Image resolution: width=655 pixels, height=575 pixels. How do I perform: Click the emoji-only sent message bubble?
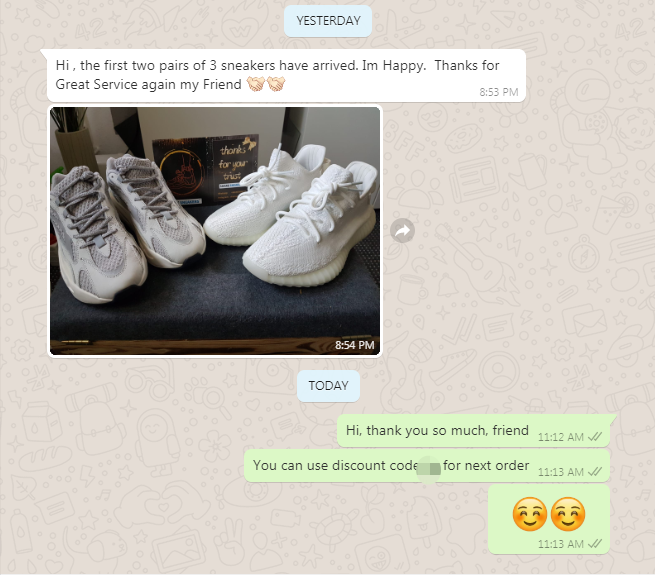click(549, 519)
